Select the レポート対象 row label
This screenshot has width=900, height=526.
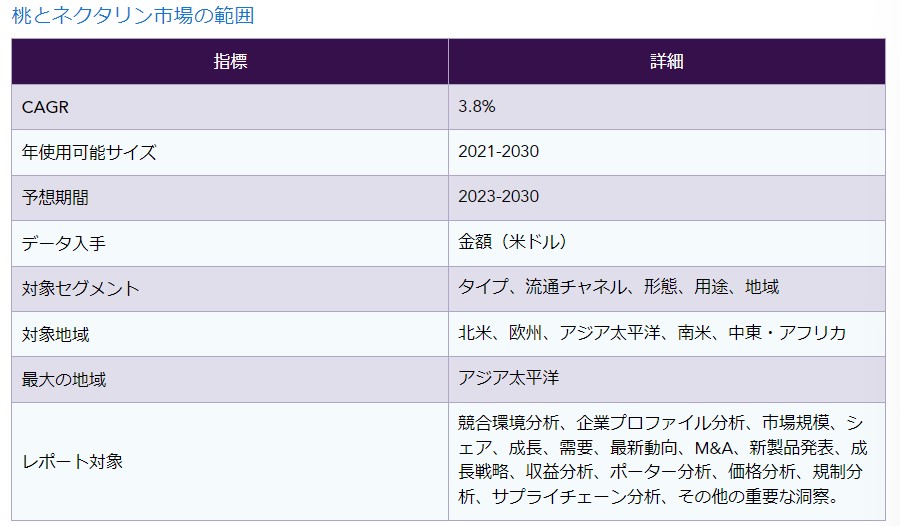73,461
